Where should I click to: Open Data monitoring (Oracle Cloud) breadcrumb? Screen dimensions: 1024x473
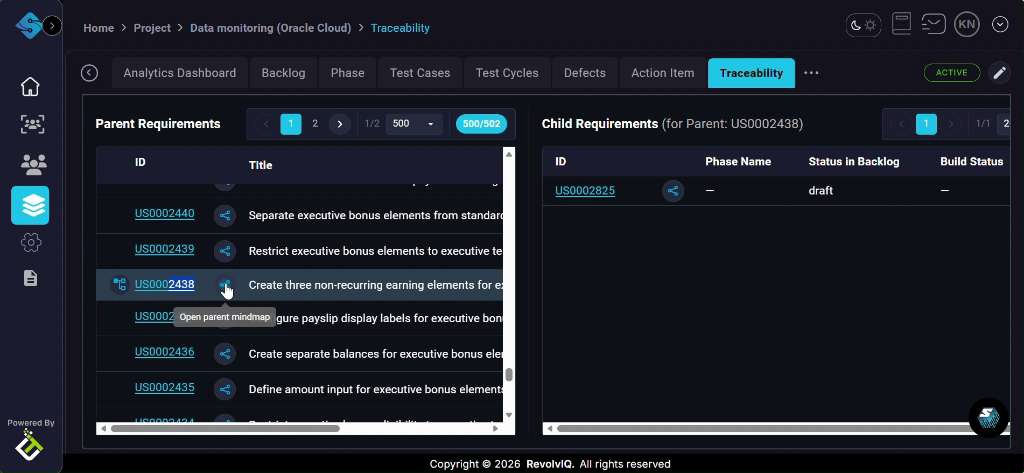[x=270, y=28]
